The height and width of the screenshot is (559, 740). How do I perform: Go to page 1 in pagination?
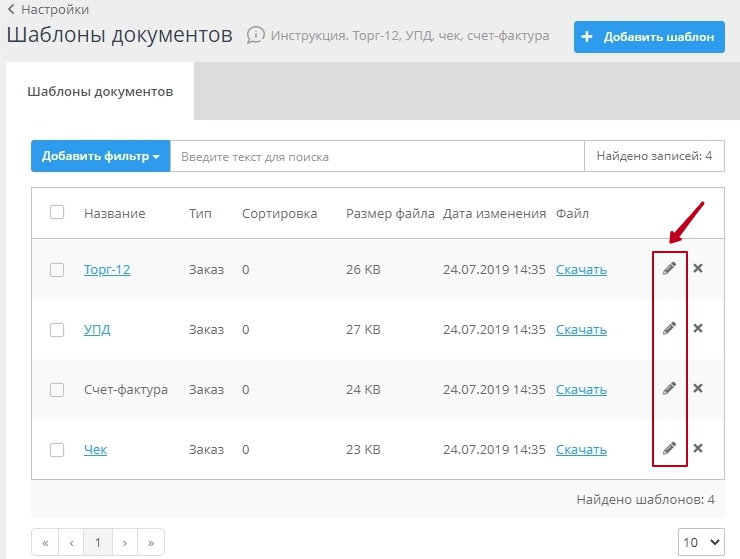[x=98, y=542]
